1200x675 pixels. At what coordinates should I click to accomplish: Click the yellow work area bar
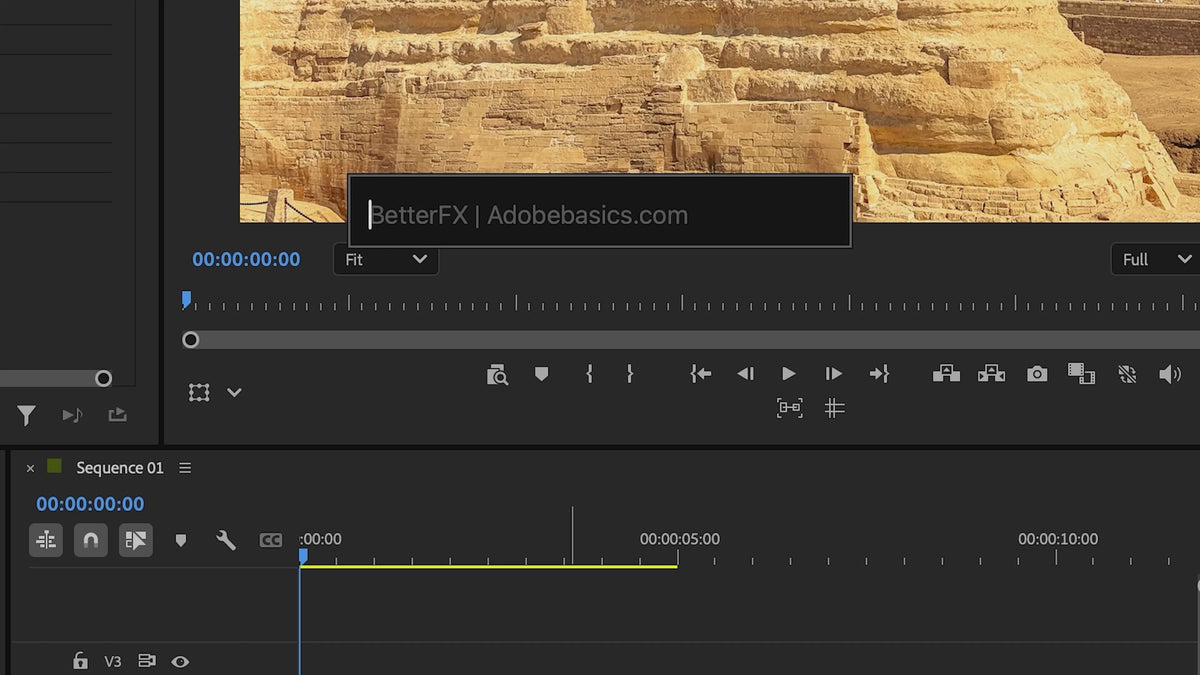(x=489, y=566)
